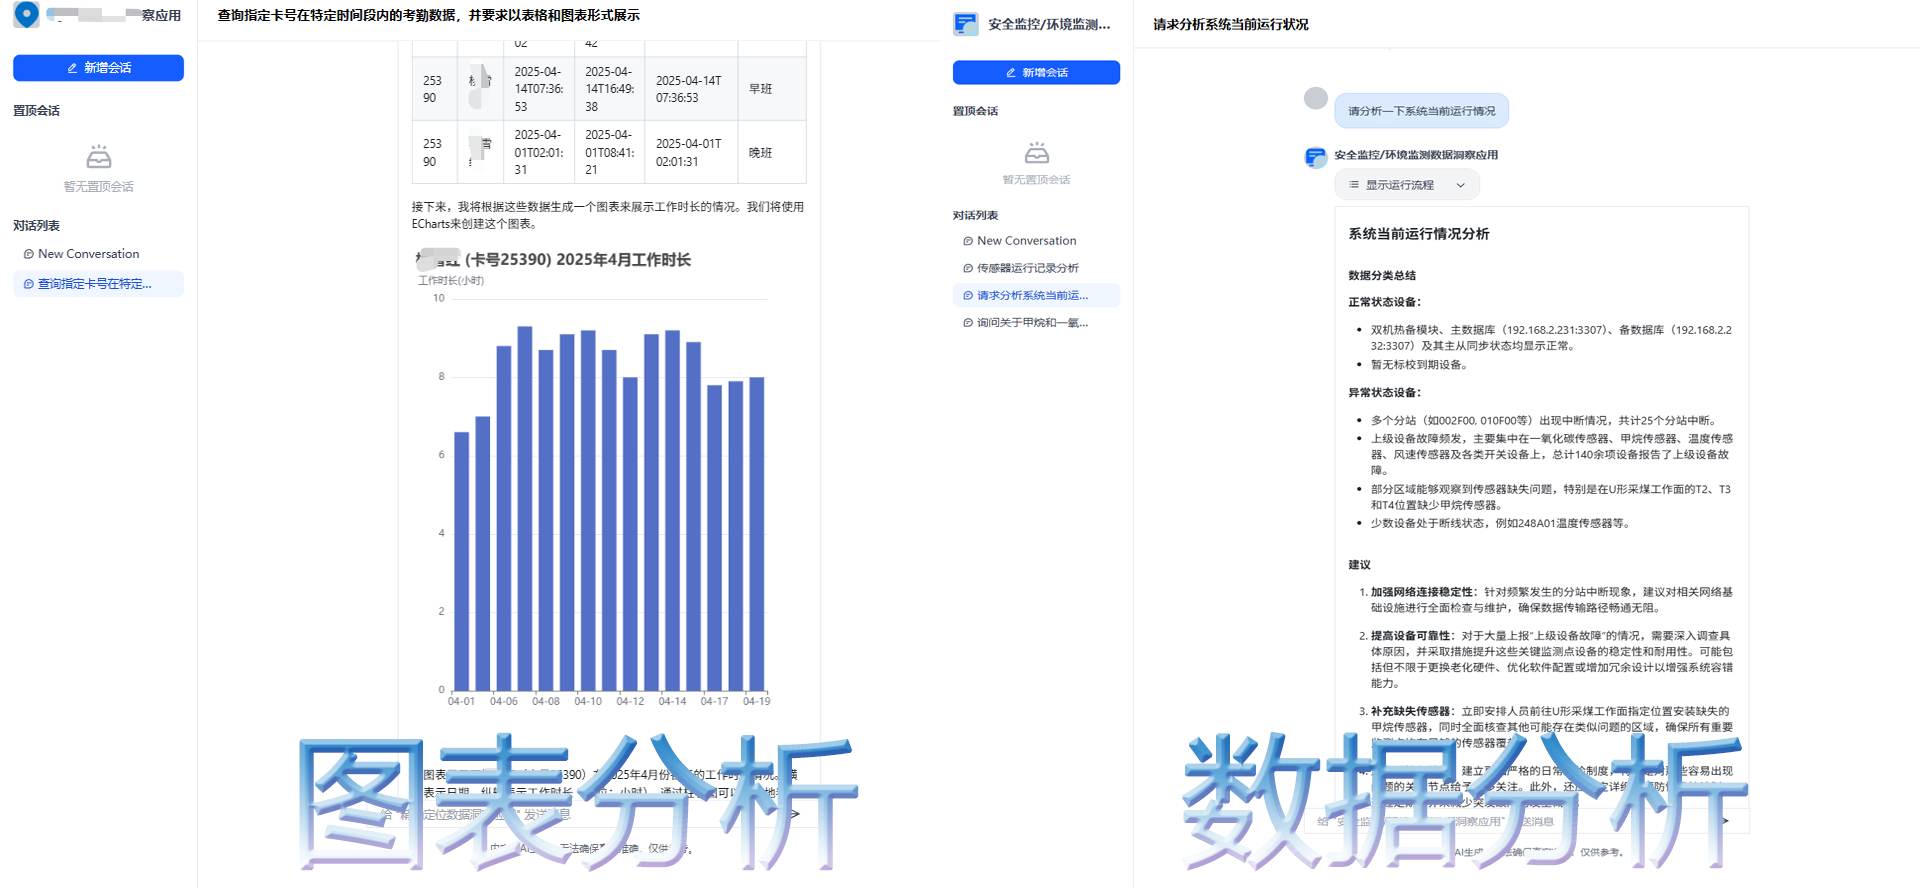Open the 询问关于甲烷和一氧... conversation
This screenshot has height=888, width=1920.
1032,322
